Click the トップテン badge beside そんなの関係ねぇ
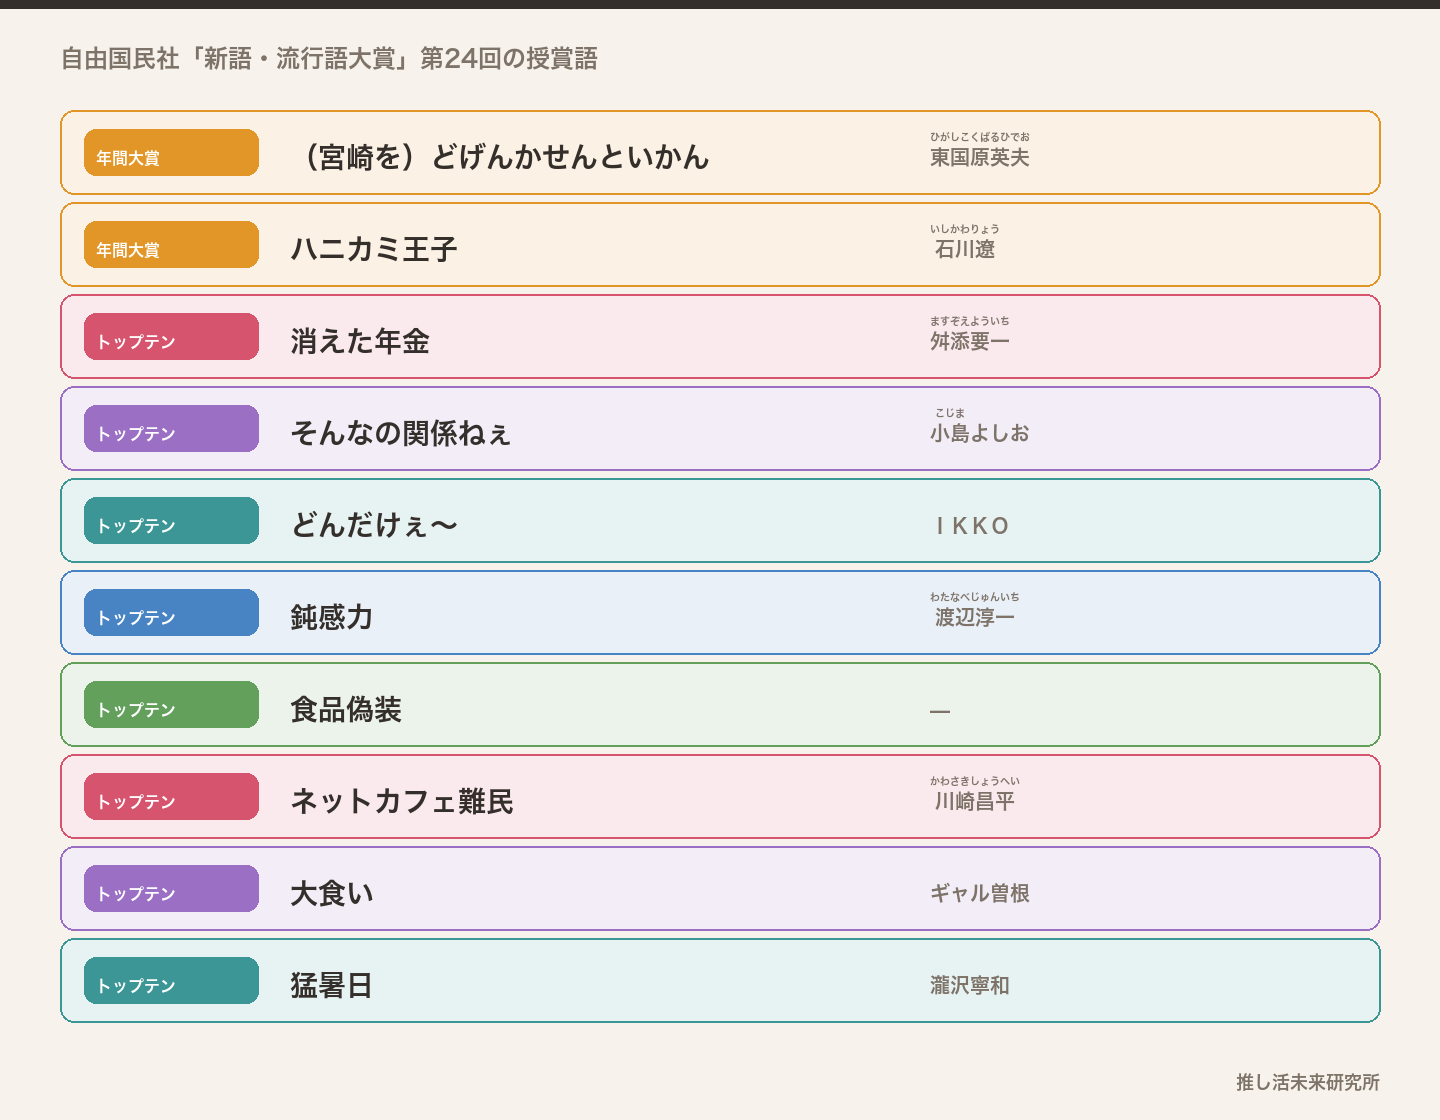The height and width of the screenshot is (1120, 1440). click(x=171, y=429)
